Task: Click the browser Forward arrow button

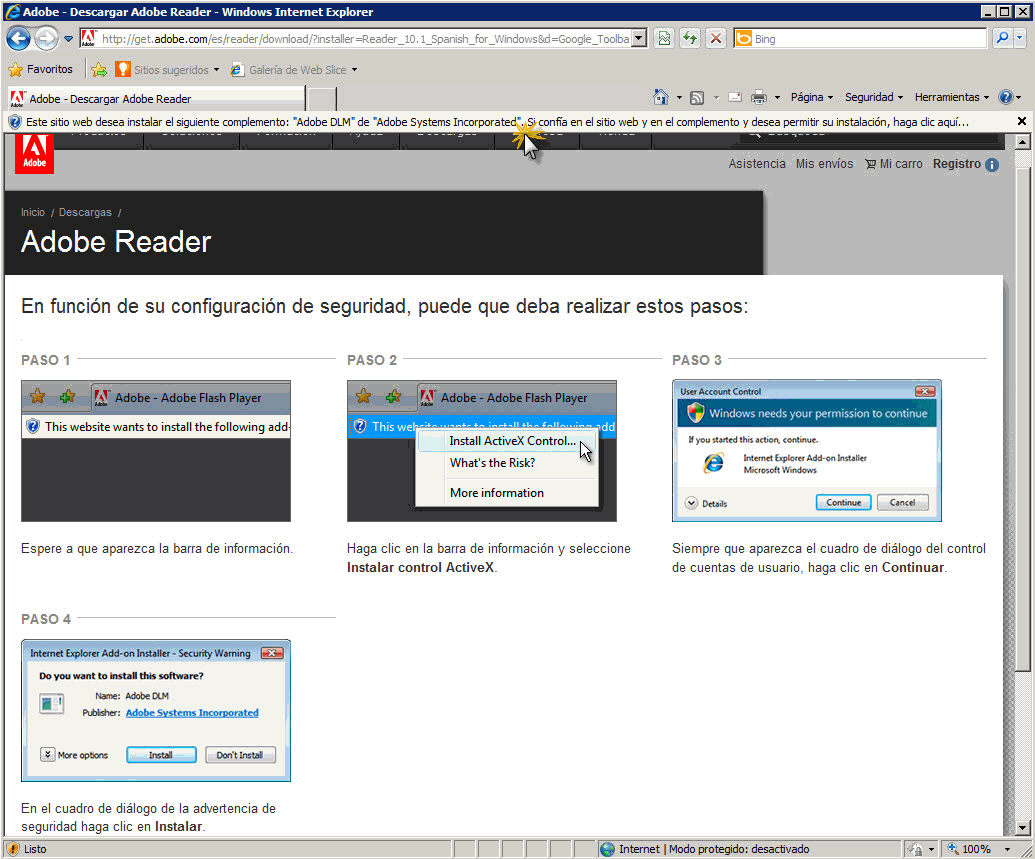Action: coord(46,38)
